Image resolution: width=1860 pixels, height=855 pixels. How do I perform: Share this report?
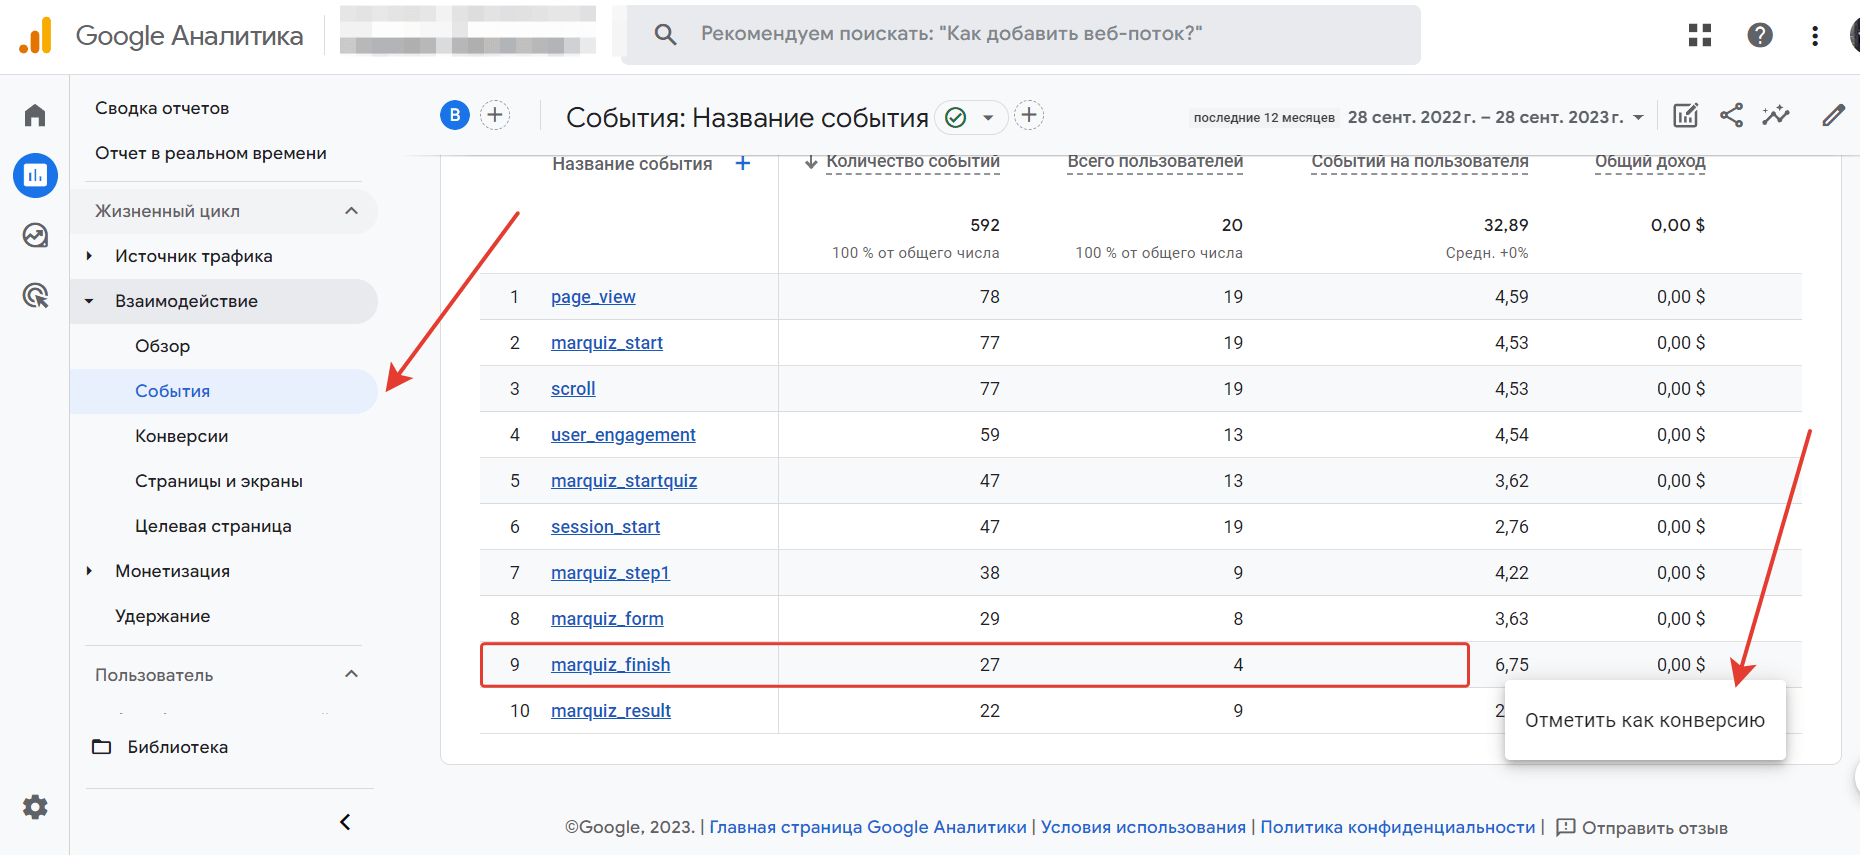1731,115
